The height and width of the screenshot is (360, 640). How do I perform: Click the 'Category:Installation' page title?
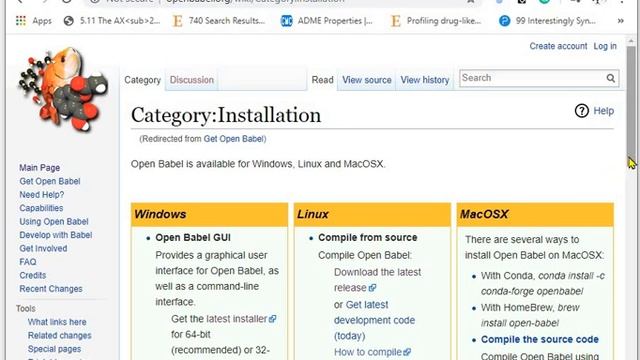(226, 115)
